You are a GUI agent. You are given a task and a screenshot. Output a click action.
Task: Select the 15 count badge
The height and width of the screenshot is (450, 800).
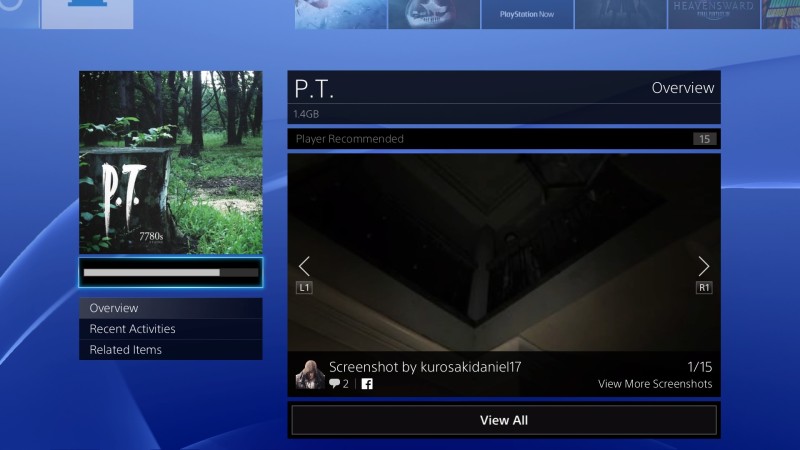pyautogui.click(x=705, y=139)
